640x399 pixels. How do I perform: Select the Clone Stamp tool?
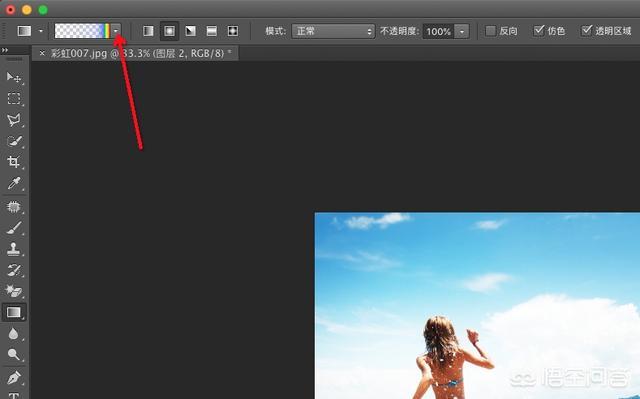13,249
